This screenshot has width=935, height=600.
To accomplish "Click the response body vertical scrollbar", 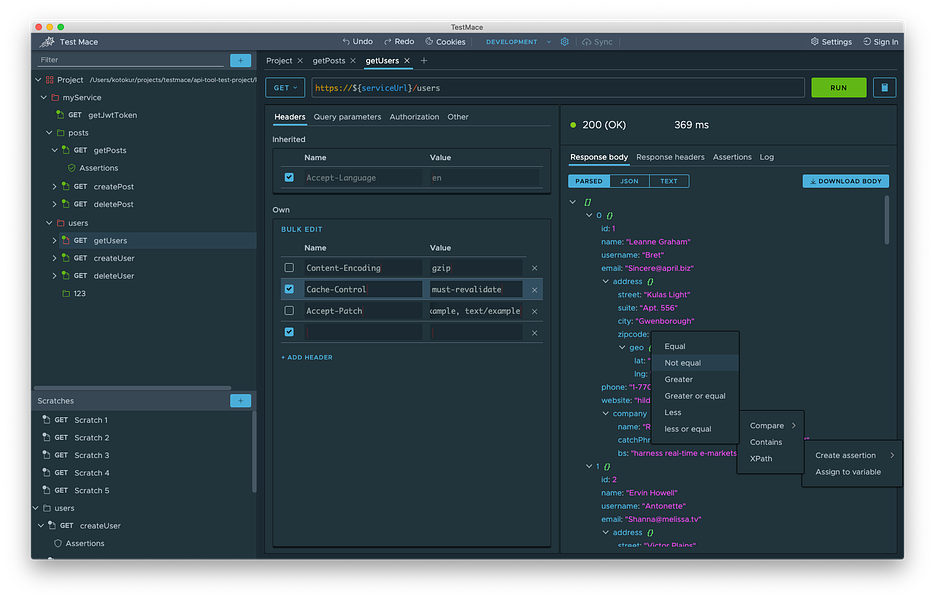I will pyautogui.click(x=887, y=219).
